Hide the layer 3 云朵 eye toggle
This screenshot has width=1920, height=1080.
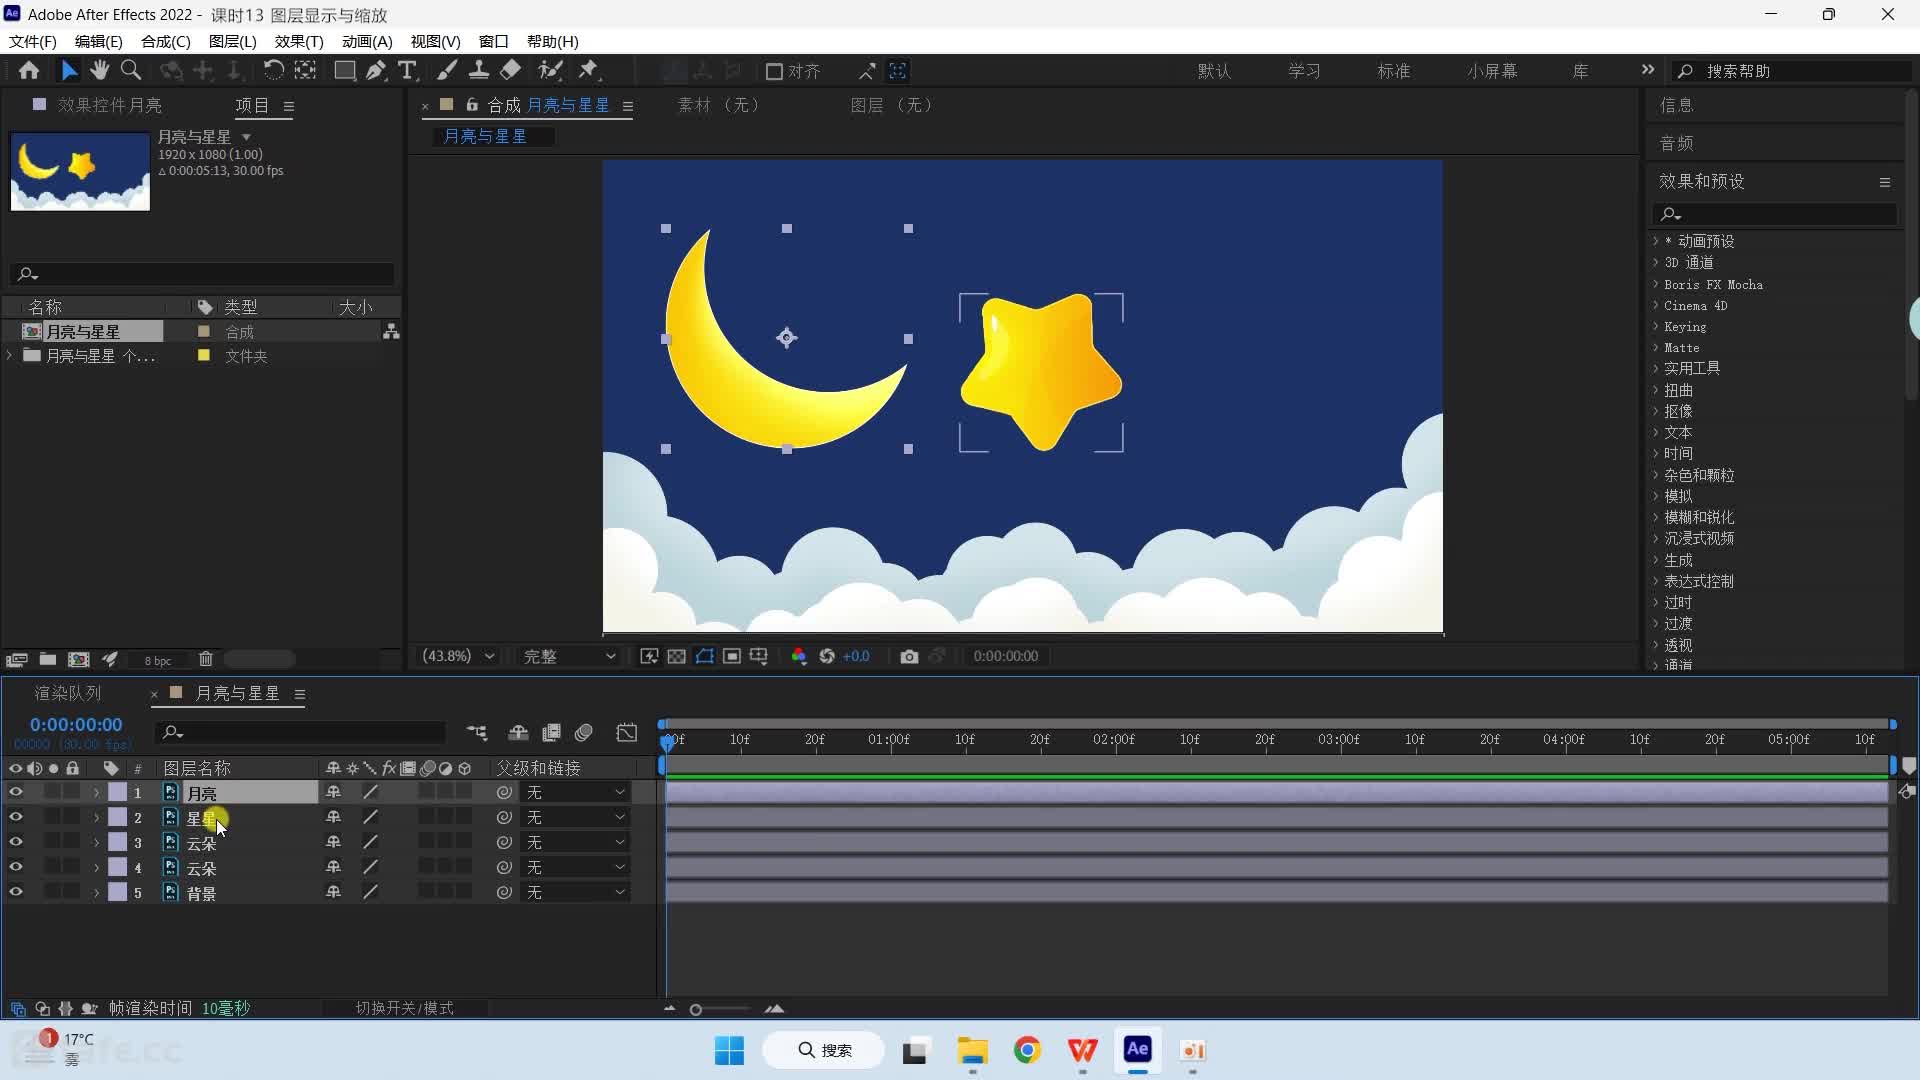coord(16,842)
